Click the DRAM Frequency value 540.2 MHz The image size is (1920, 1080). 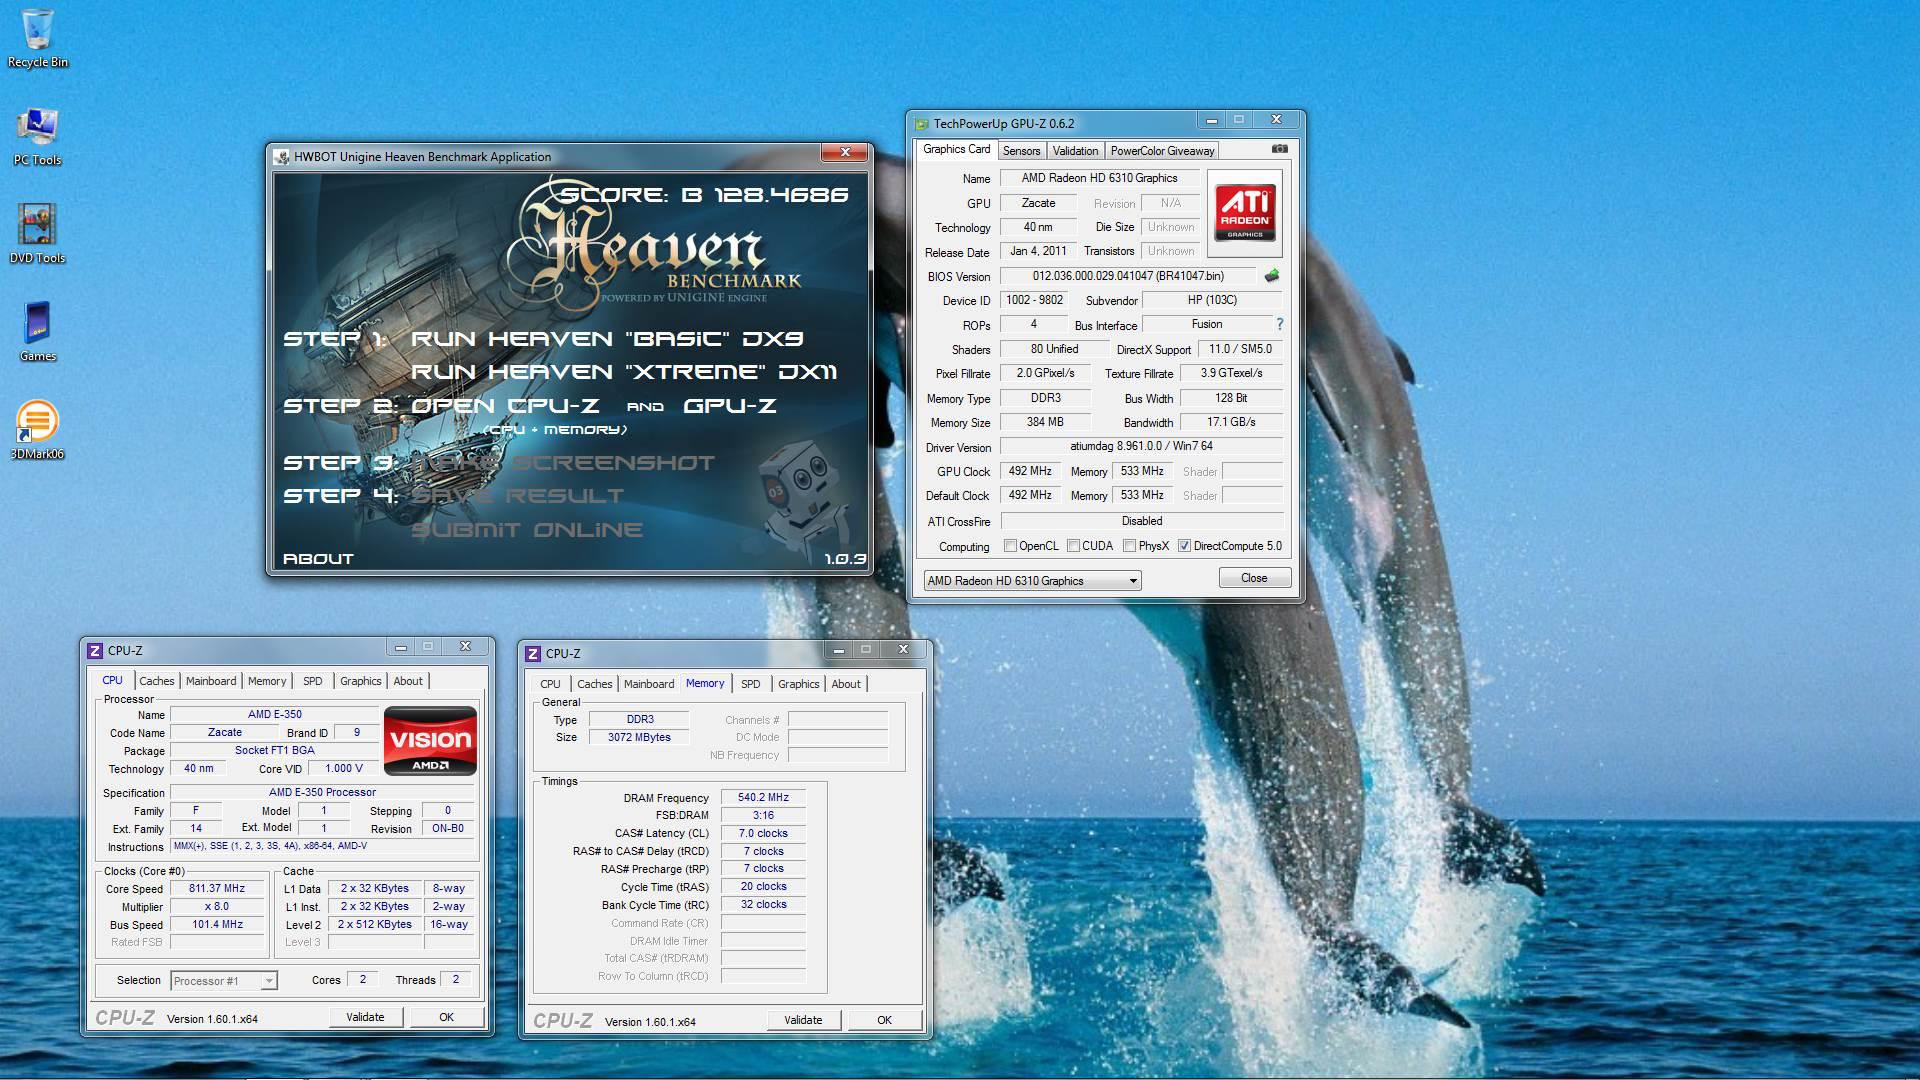[x=763, y=797]
